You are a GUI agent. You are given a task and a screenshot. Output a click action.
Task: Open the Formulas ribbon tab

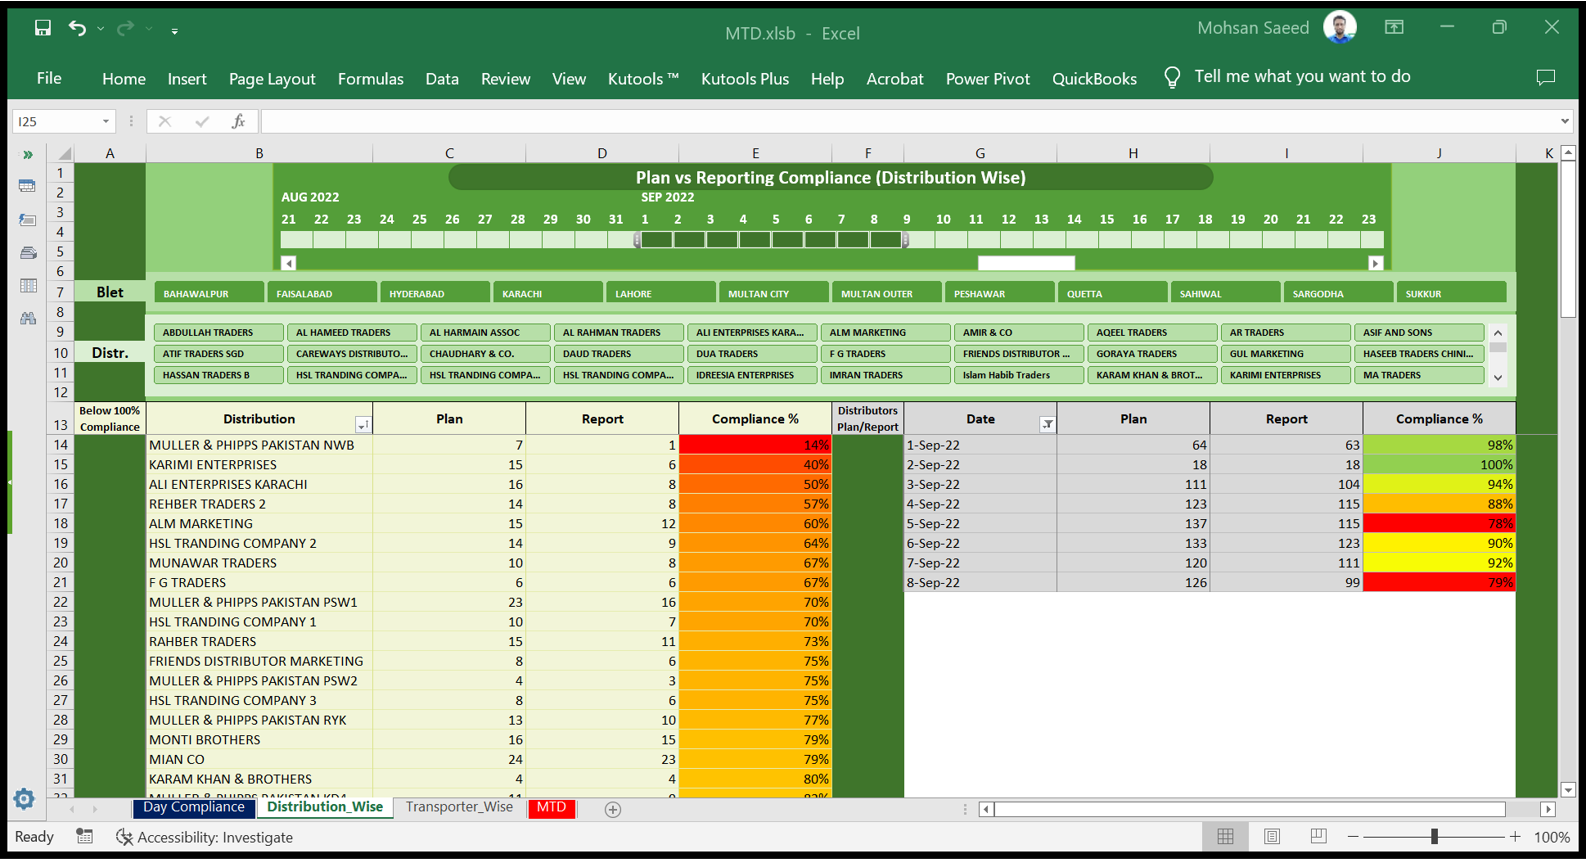click(370, 79)
